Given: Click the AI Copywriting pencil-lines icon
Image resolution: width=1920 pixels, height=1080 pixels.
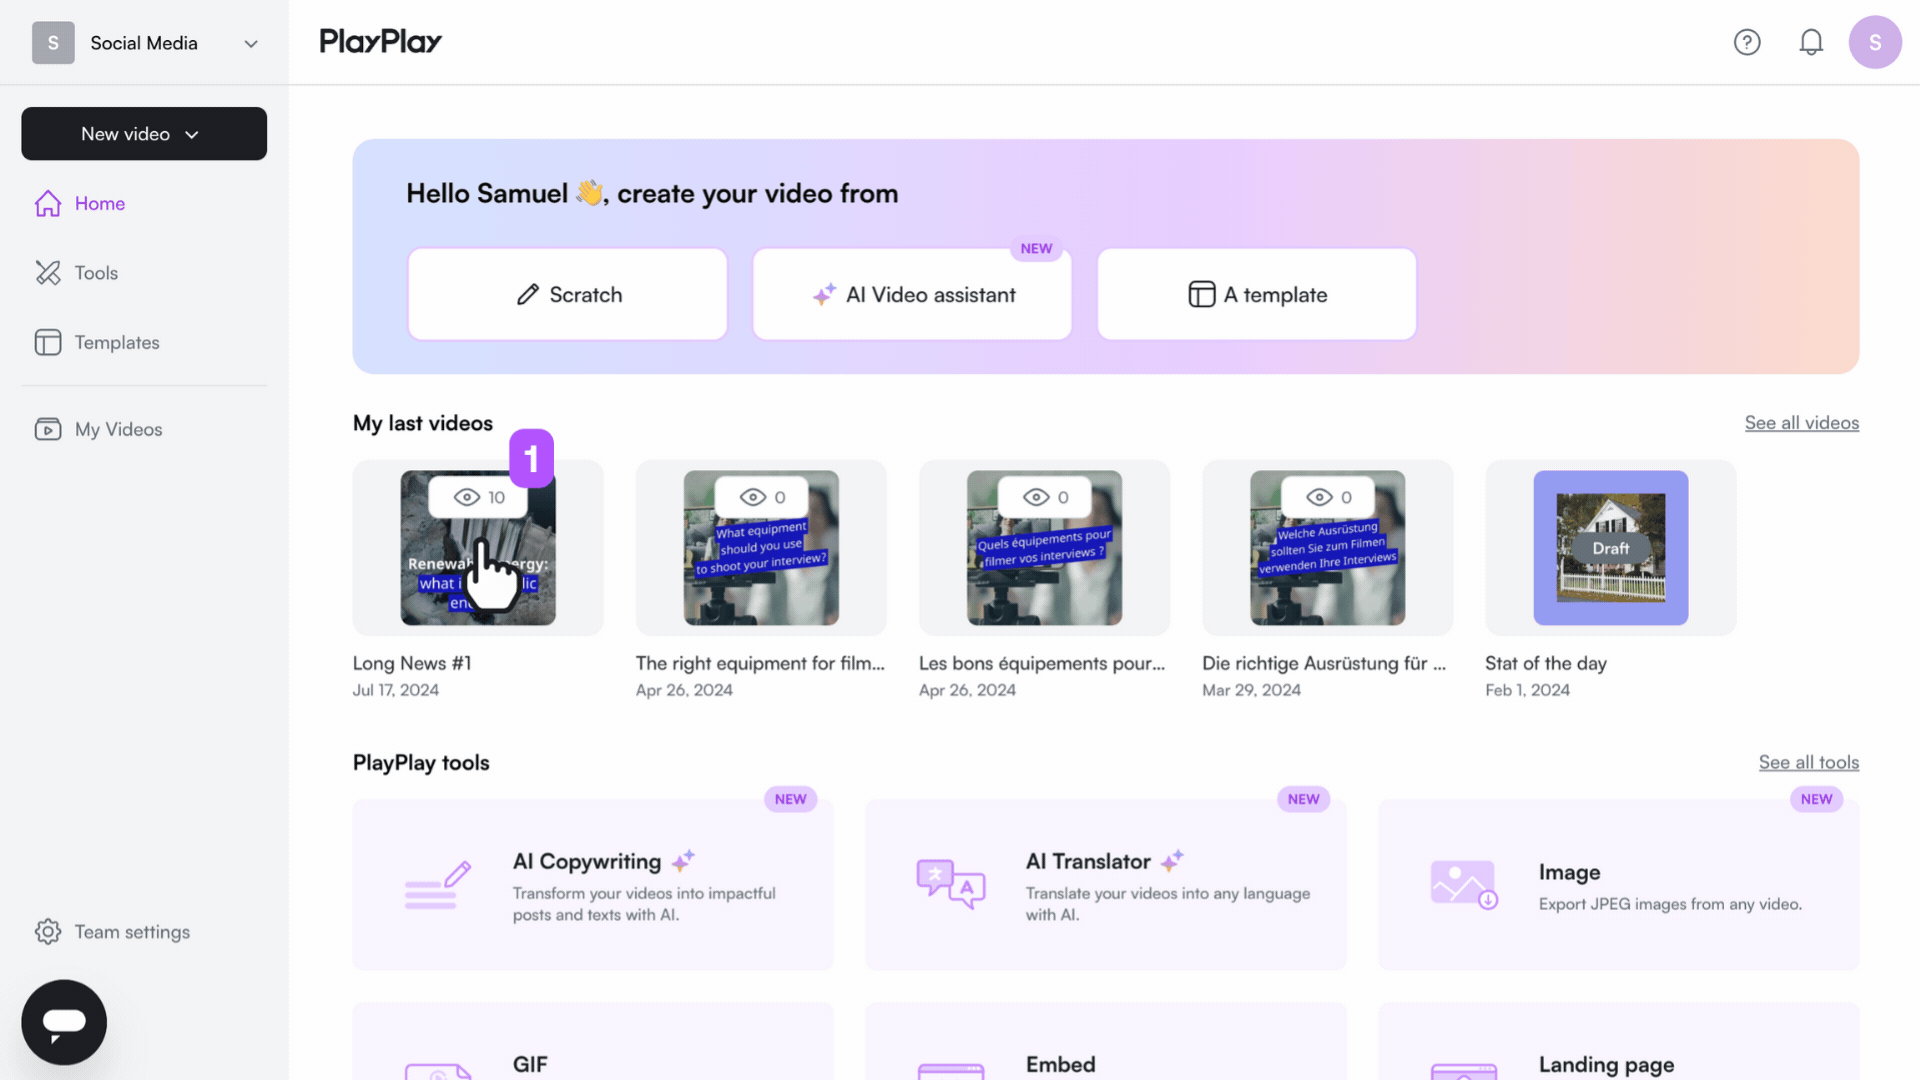Looking at the screenshot, I should click(438, 885).
